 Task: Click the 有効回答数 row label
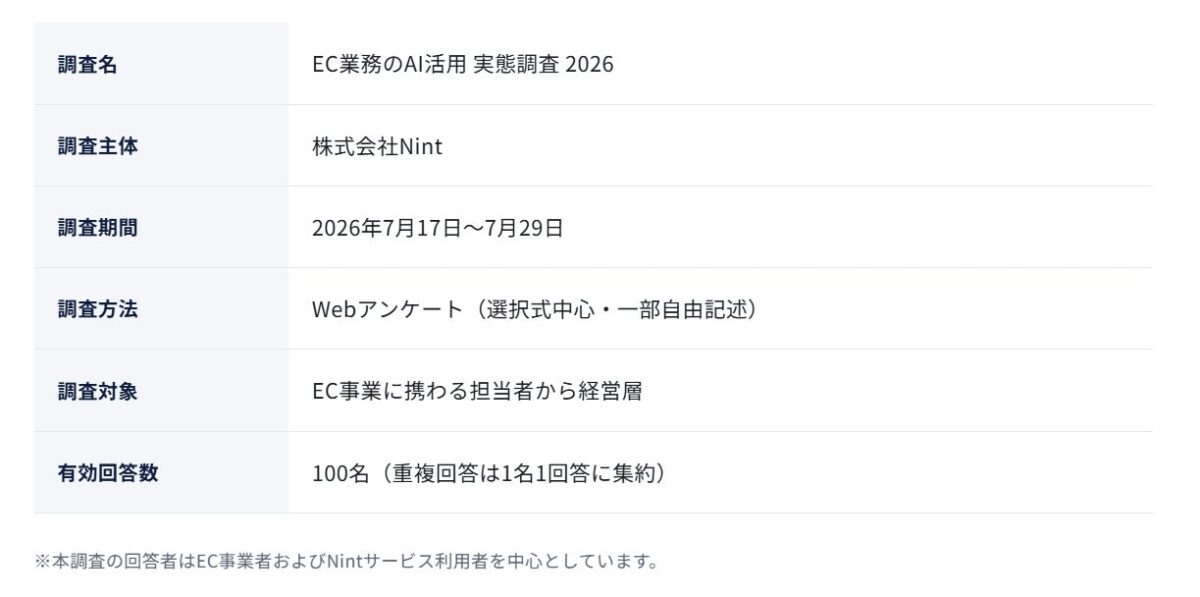coord(108,473)
